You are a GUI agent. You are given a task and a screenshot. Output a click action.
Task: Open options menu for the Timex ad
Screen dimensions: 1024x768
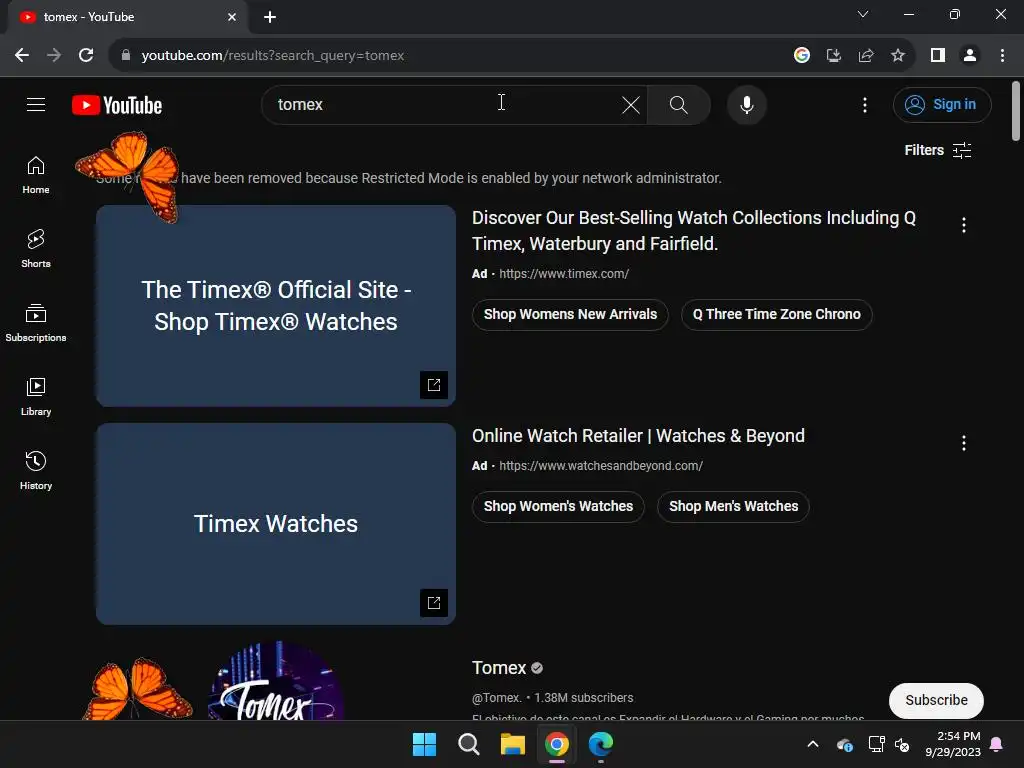pos(964,225)
